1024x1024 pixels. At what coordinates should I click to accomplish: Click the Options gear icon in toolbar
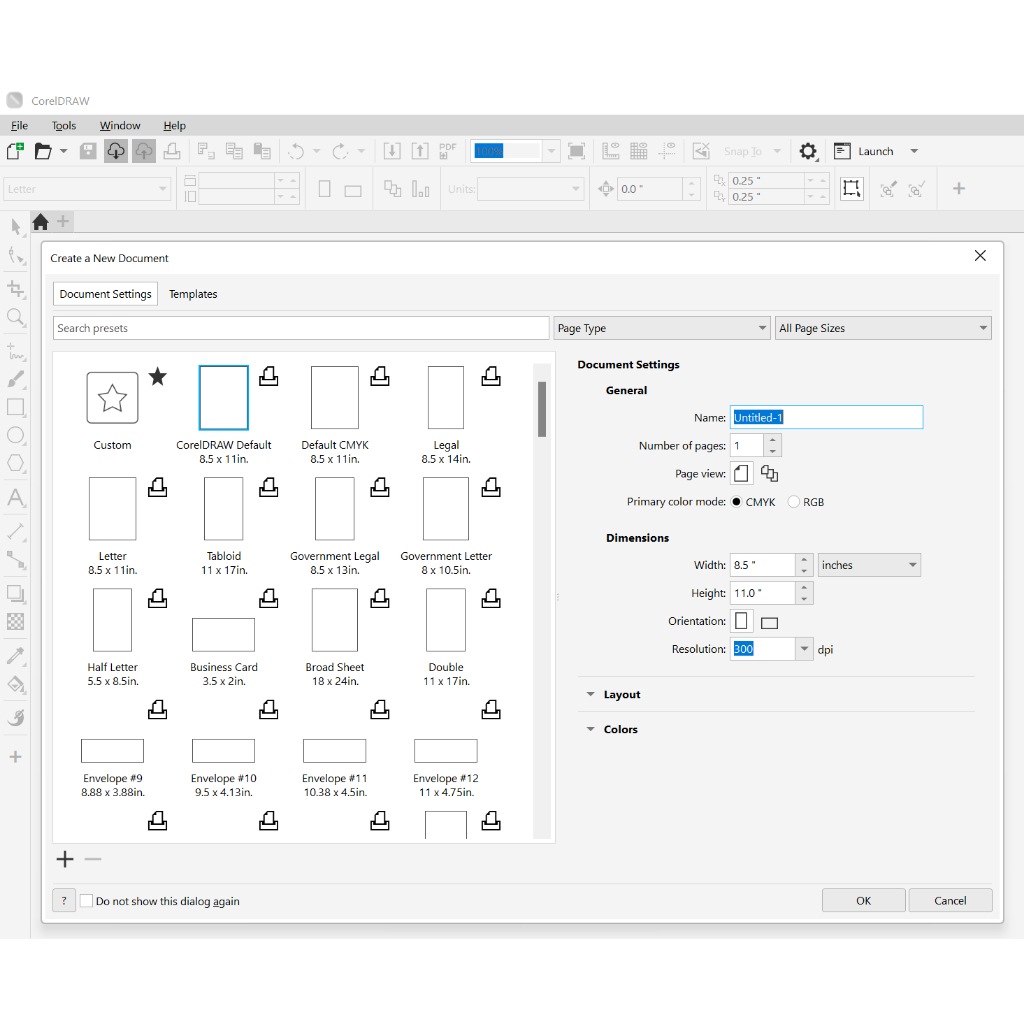tap(808, 152)
